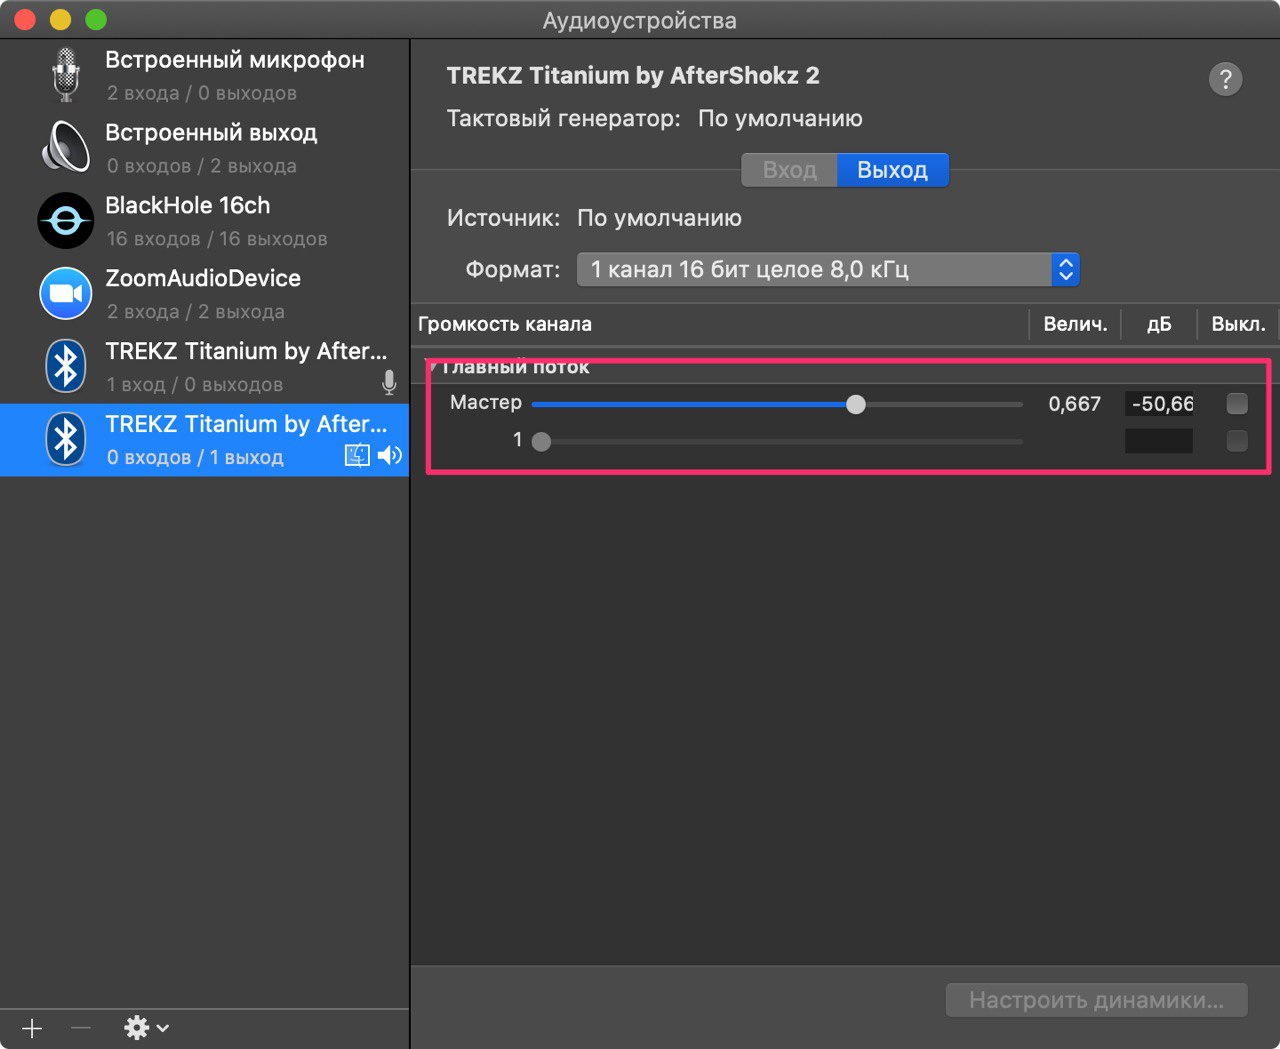The width and height of the screenshot is (1280, 1049).
Task: Toggle mute checkbox for Мастер channel
Action: pyautogui.click(x=1237, y=404)
